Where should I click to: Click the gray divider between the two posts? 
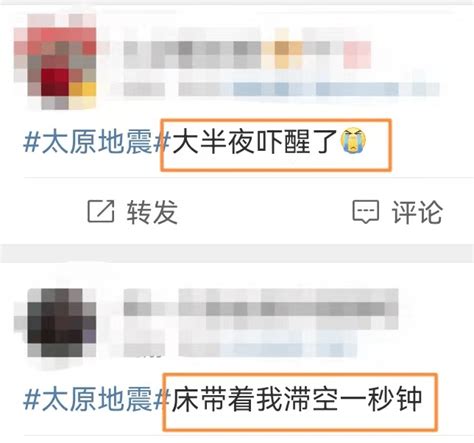(237, 253)
